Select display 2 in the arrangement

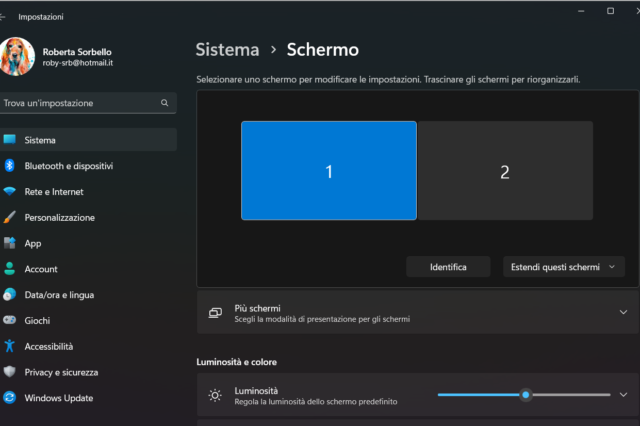click(505, 171)
